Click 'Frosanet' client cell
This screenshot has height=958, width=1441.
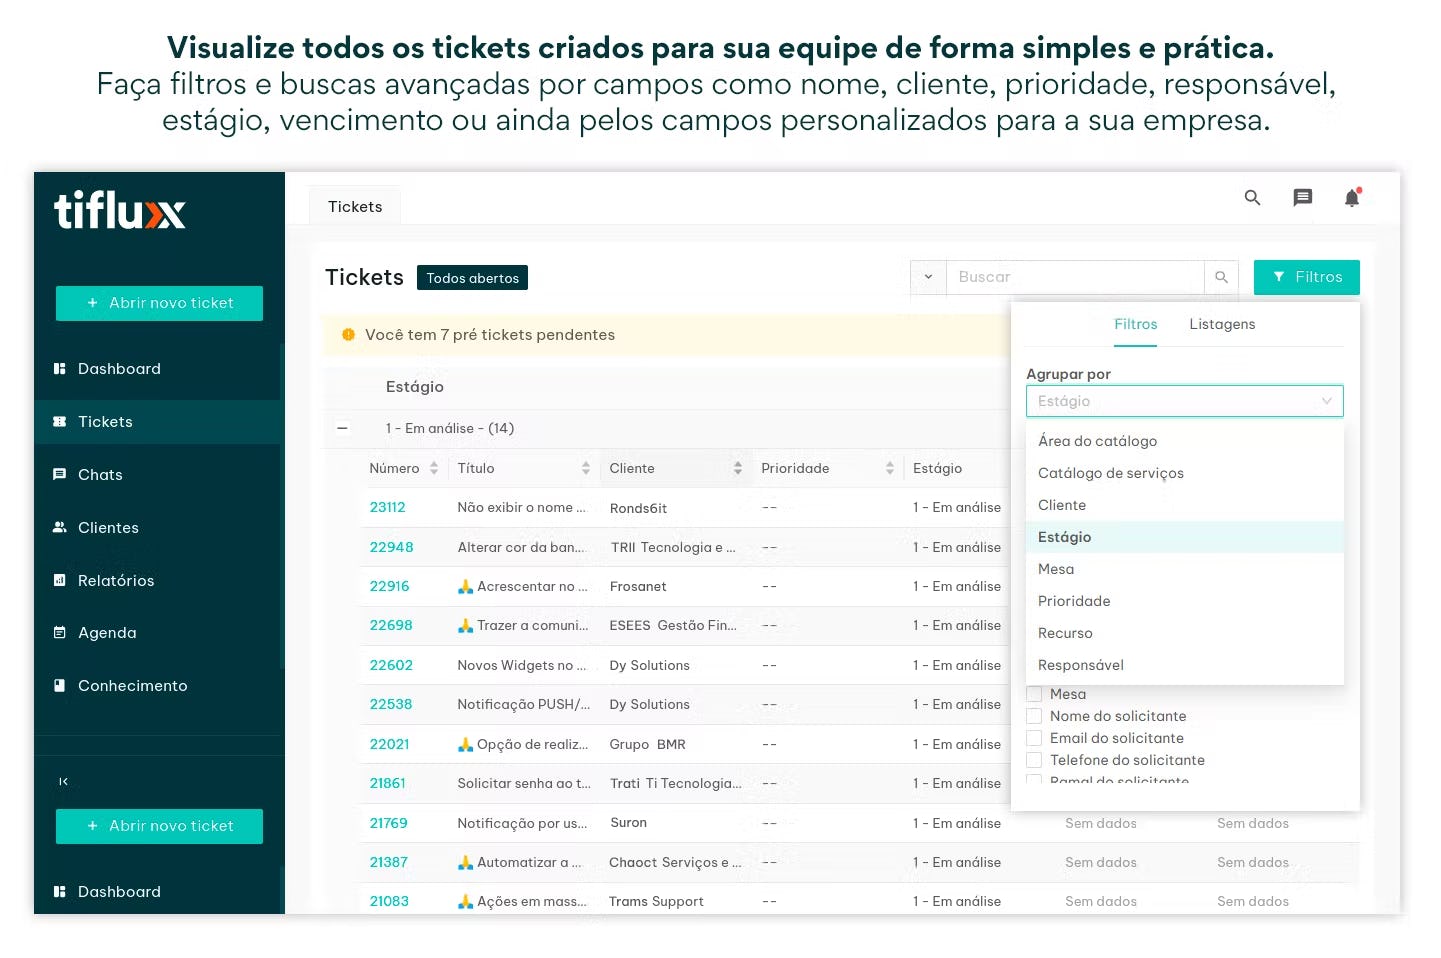638,587
